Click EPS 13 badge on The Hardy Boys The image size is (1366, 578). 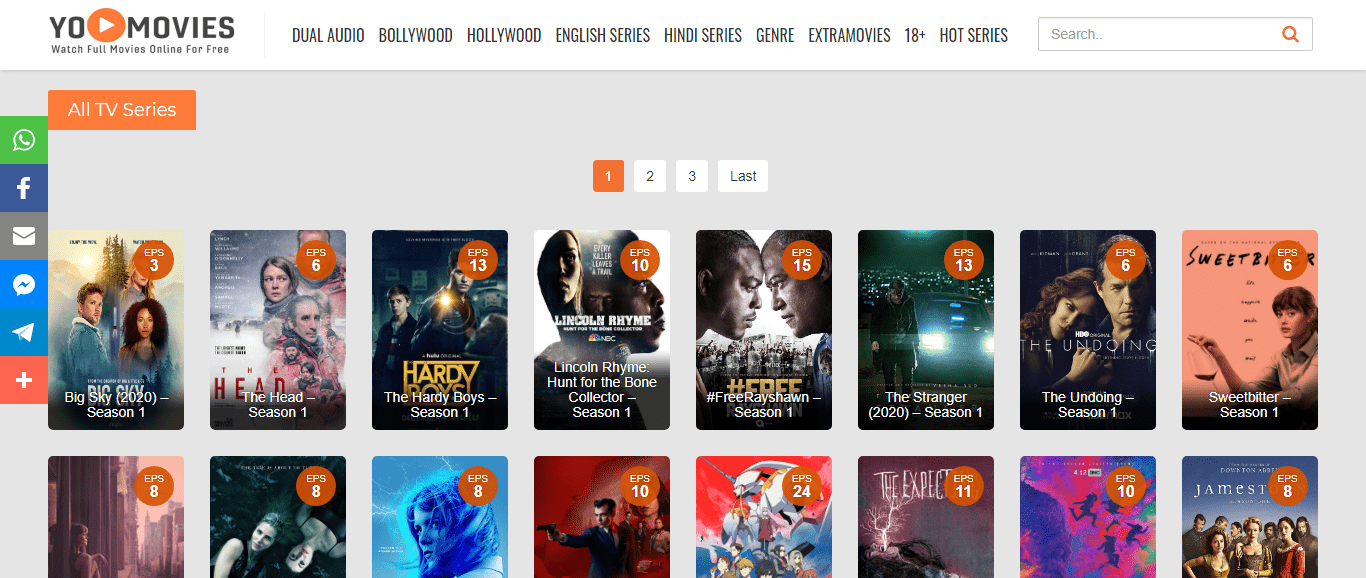point(478,260)
